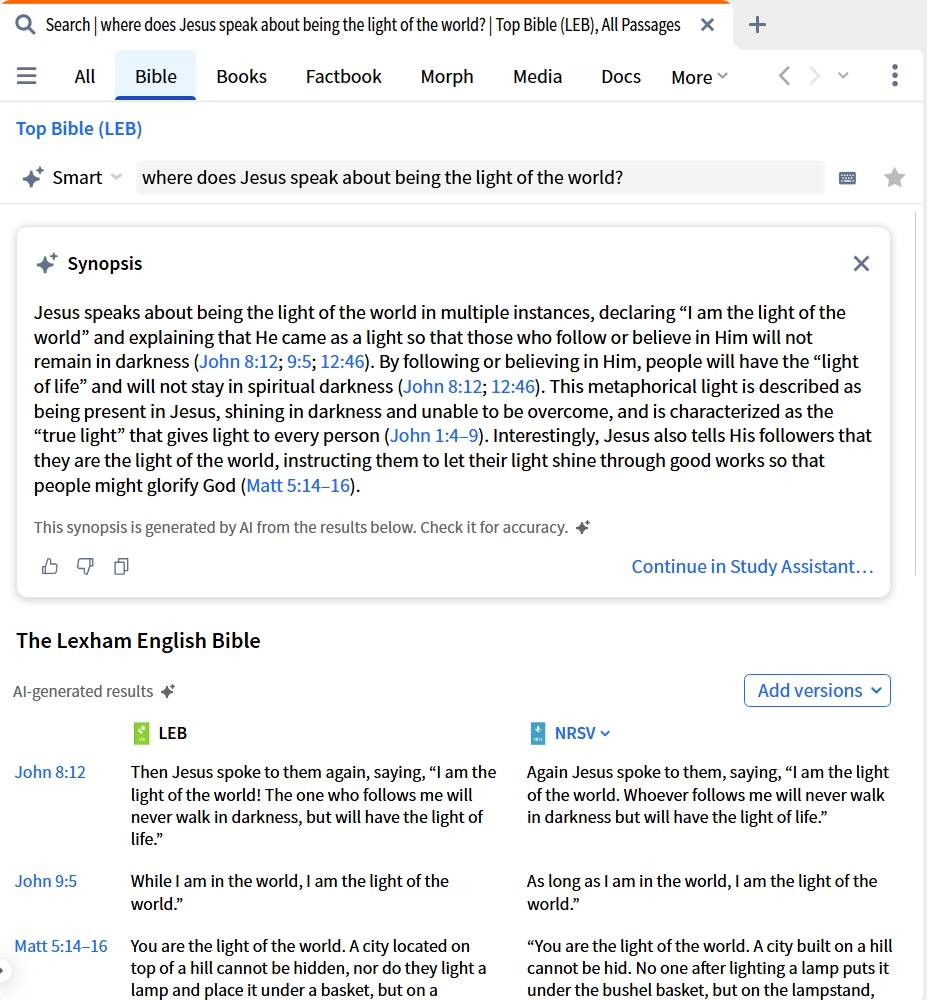The width and height of the screenshot is (927, 1000).
Task: Expand the Smart search mode dropdown
Action: point(116,177)
